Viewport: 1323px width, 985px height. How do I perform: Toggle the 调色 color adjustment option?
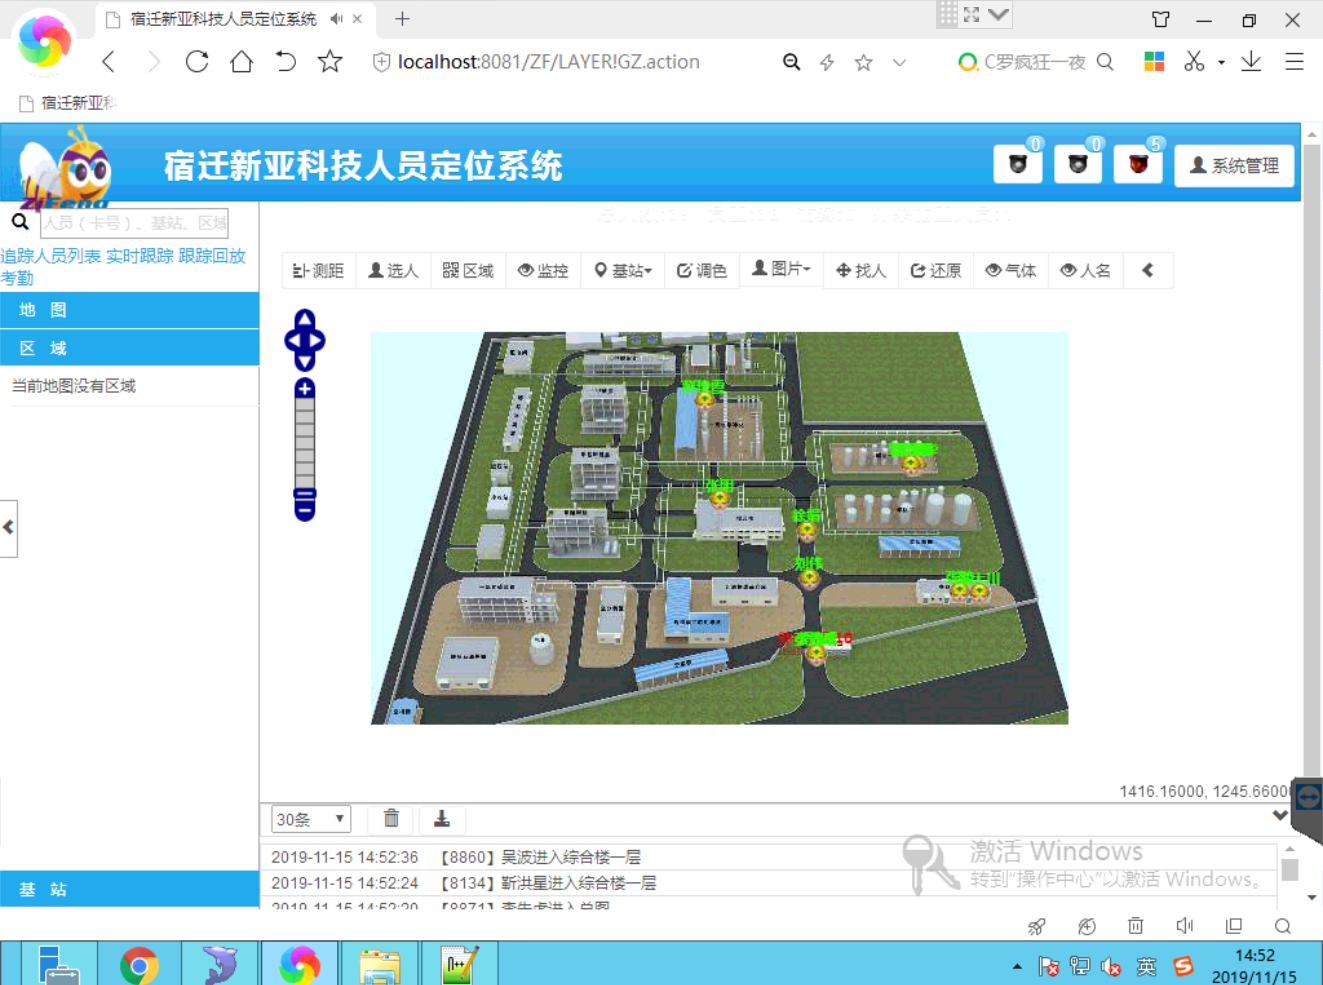click(x=702, y=269)
